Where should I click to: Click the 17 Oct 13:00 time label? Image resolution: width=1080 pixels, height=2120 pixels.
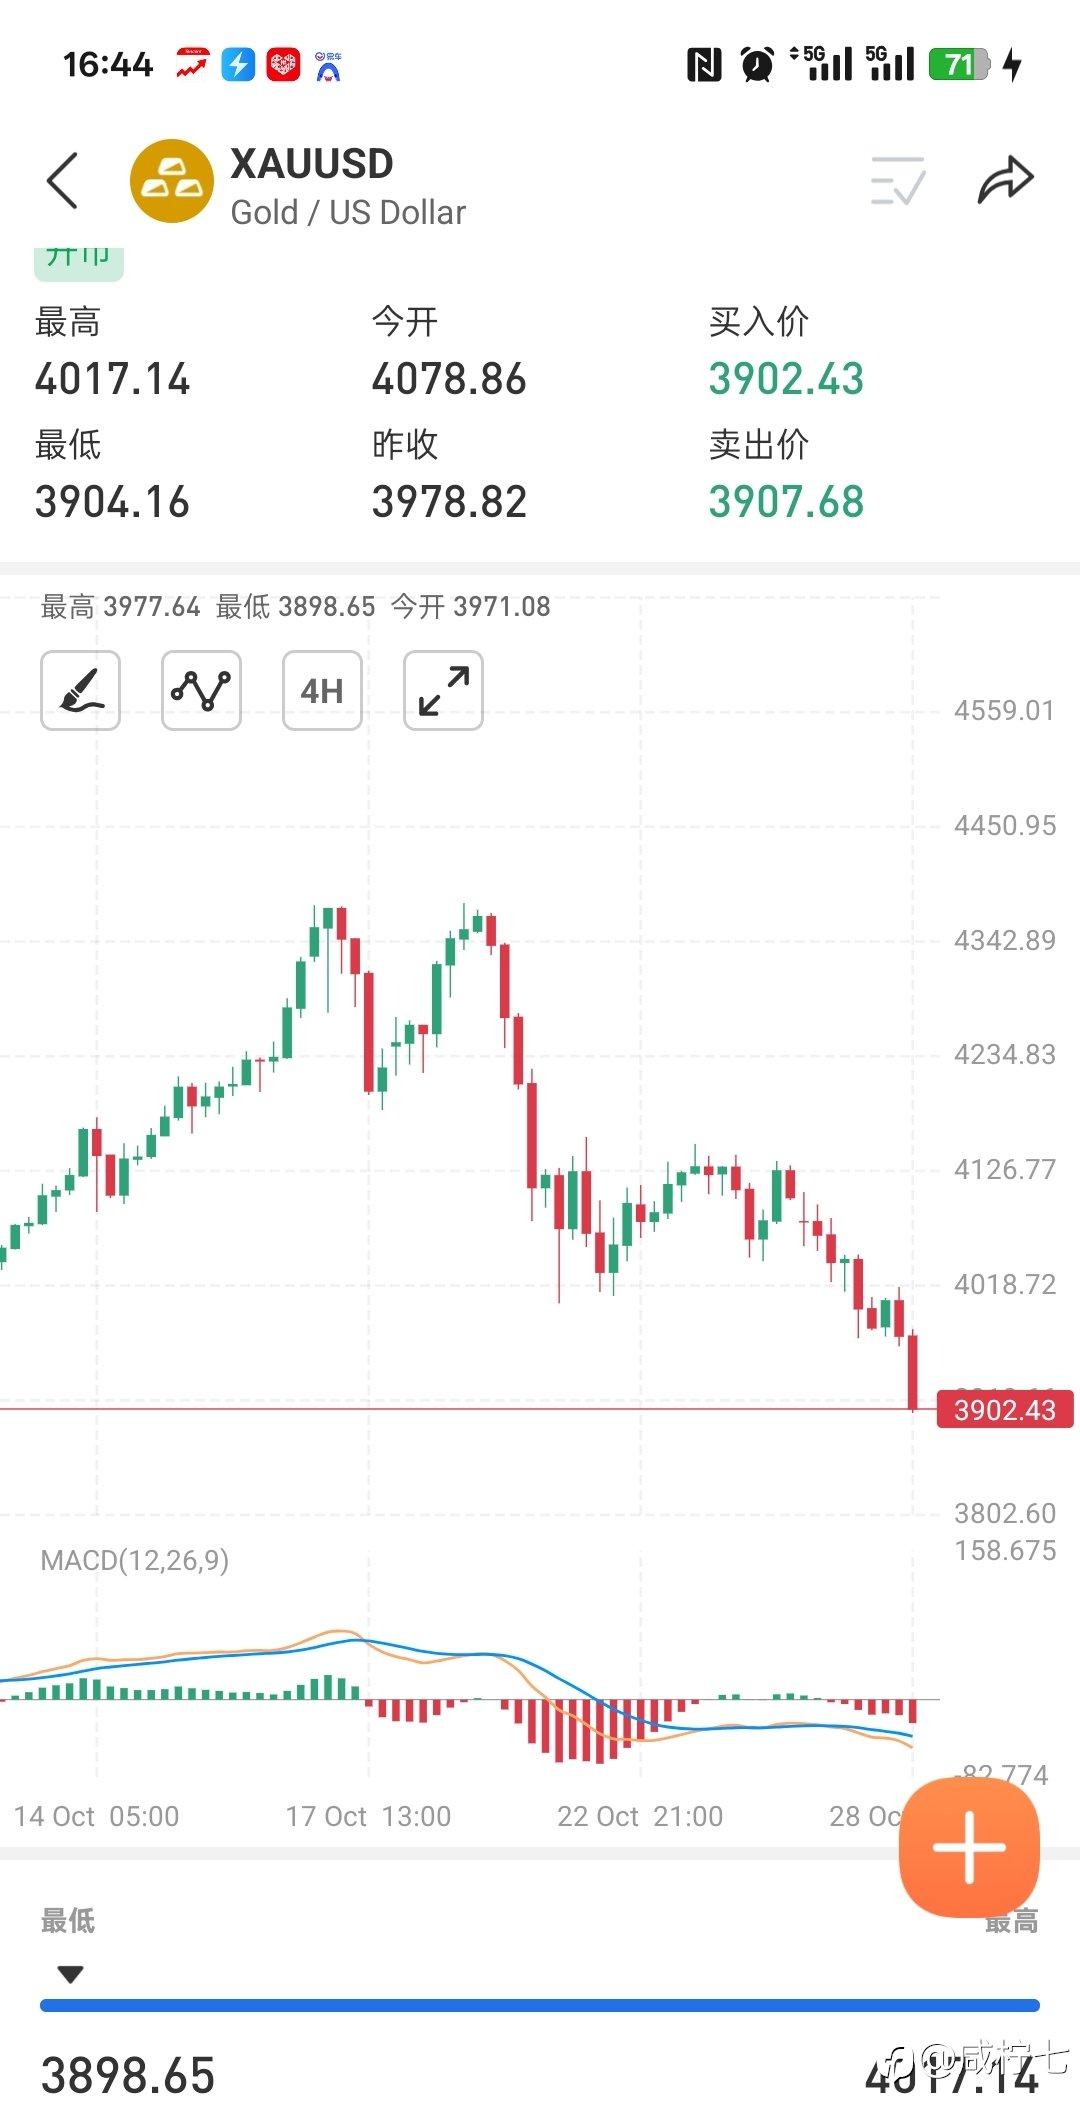[368, 1816]
